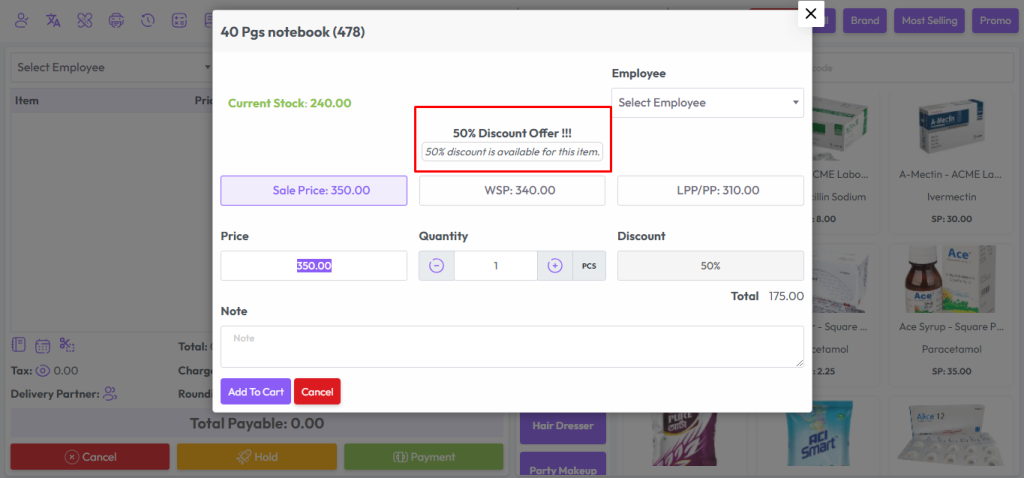The image size is (1024, 478).
Task: Click the notebook icon below the cart table
Action: (x=19, y=345)
